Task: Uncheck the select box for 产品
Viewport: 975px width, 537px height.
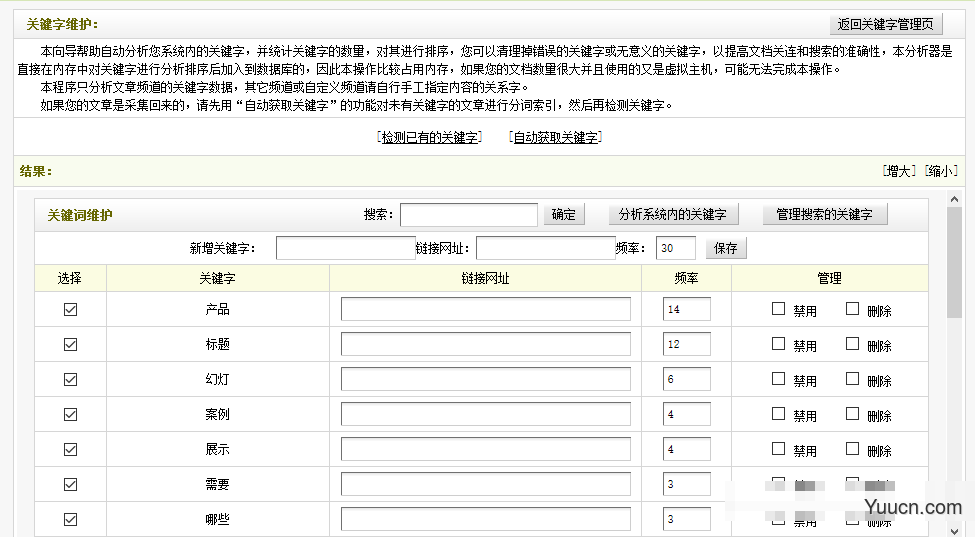Action: tap(70, 310)
